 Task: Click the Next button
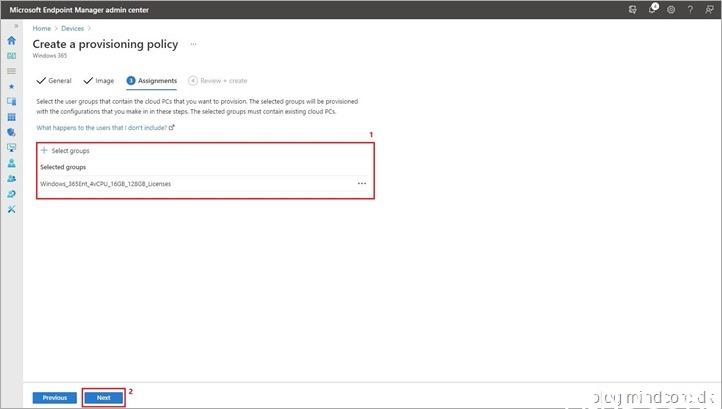[103, 397]
